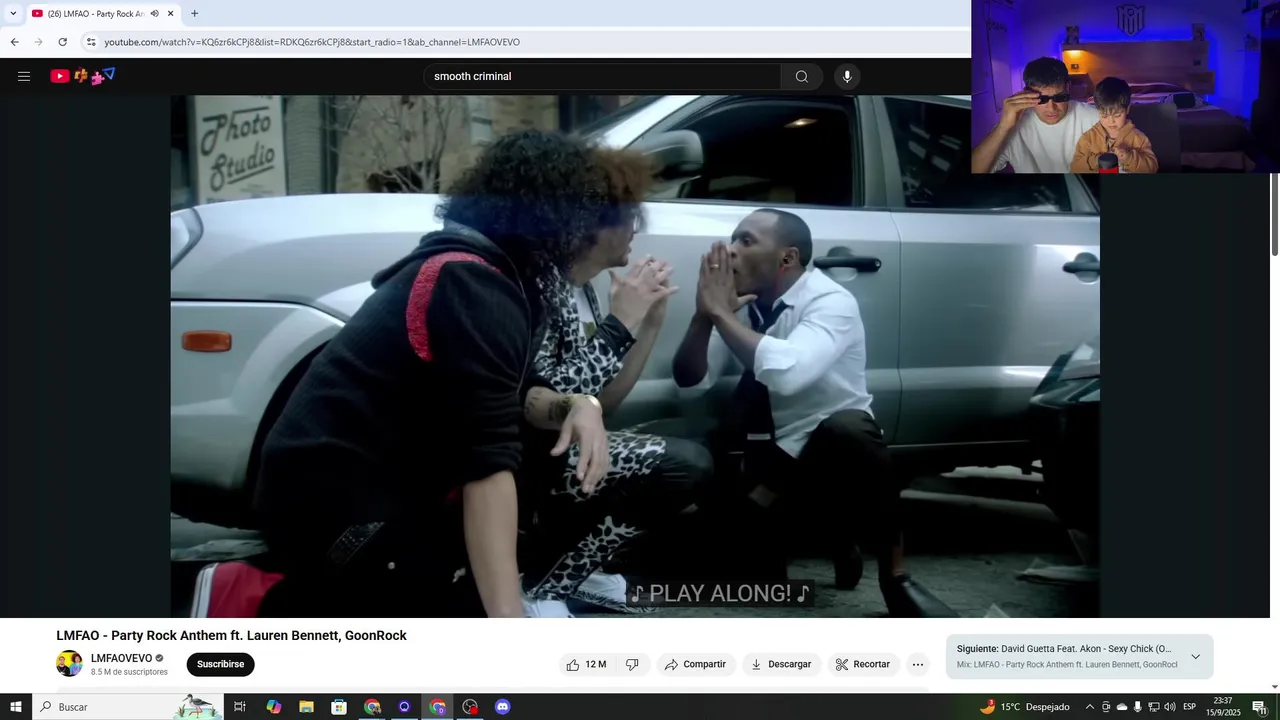Click the video player to pause

tap(635, 356)
